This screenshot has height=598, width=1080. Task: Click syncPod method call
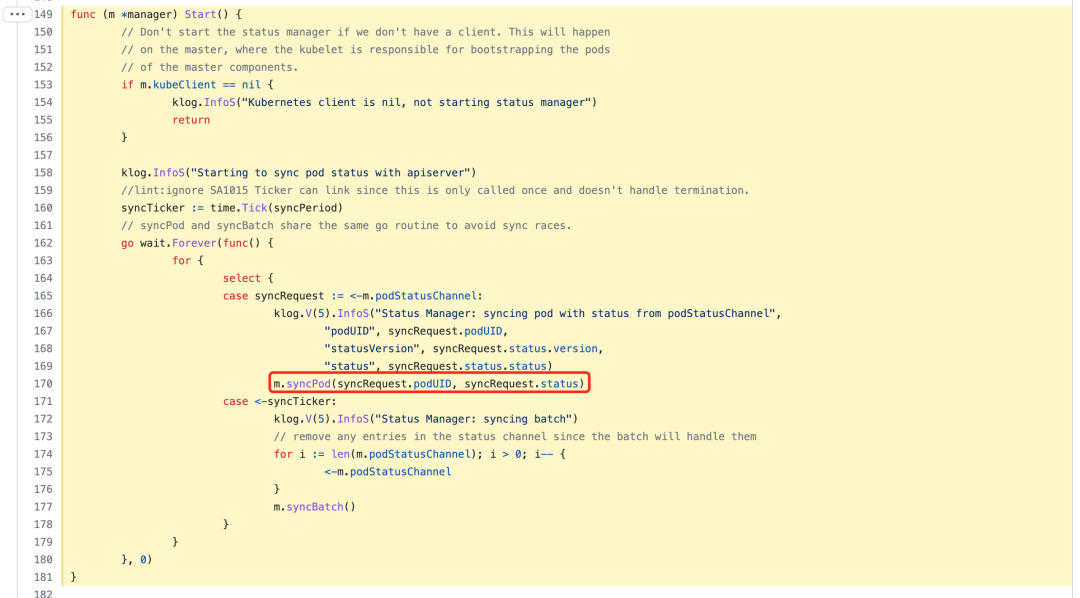(x=309, y=384)
